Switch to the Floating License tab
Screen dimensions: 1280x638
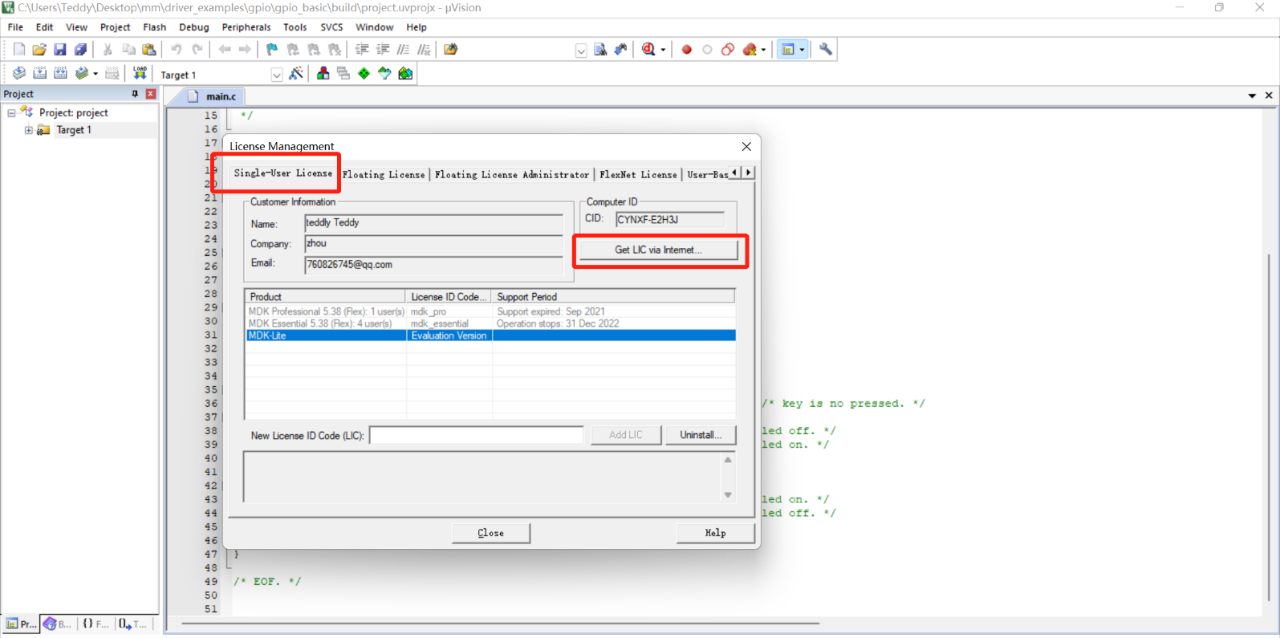(x=383, y=174)
